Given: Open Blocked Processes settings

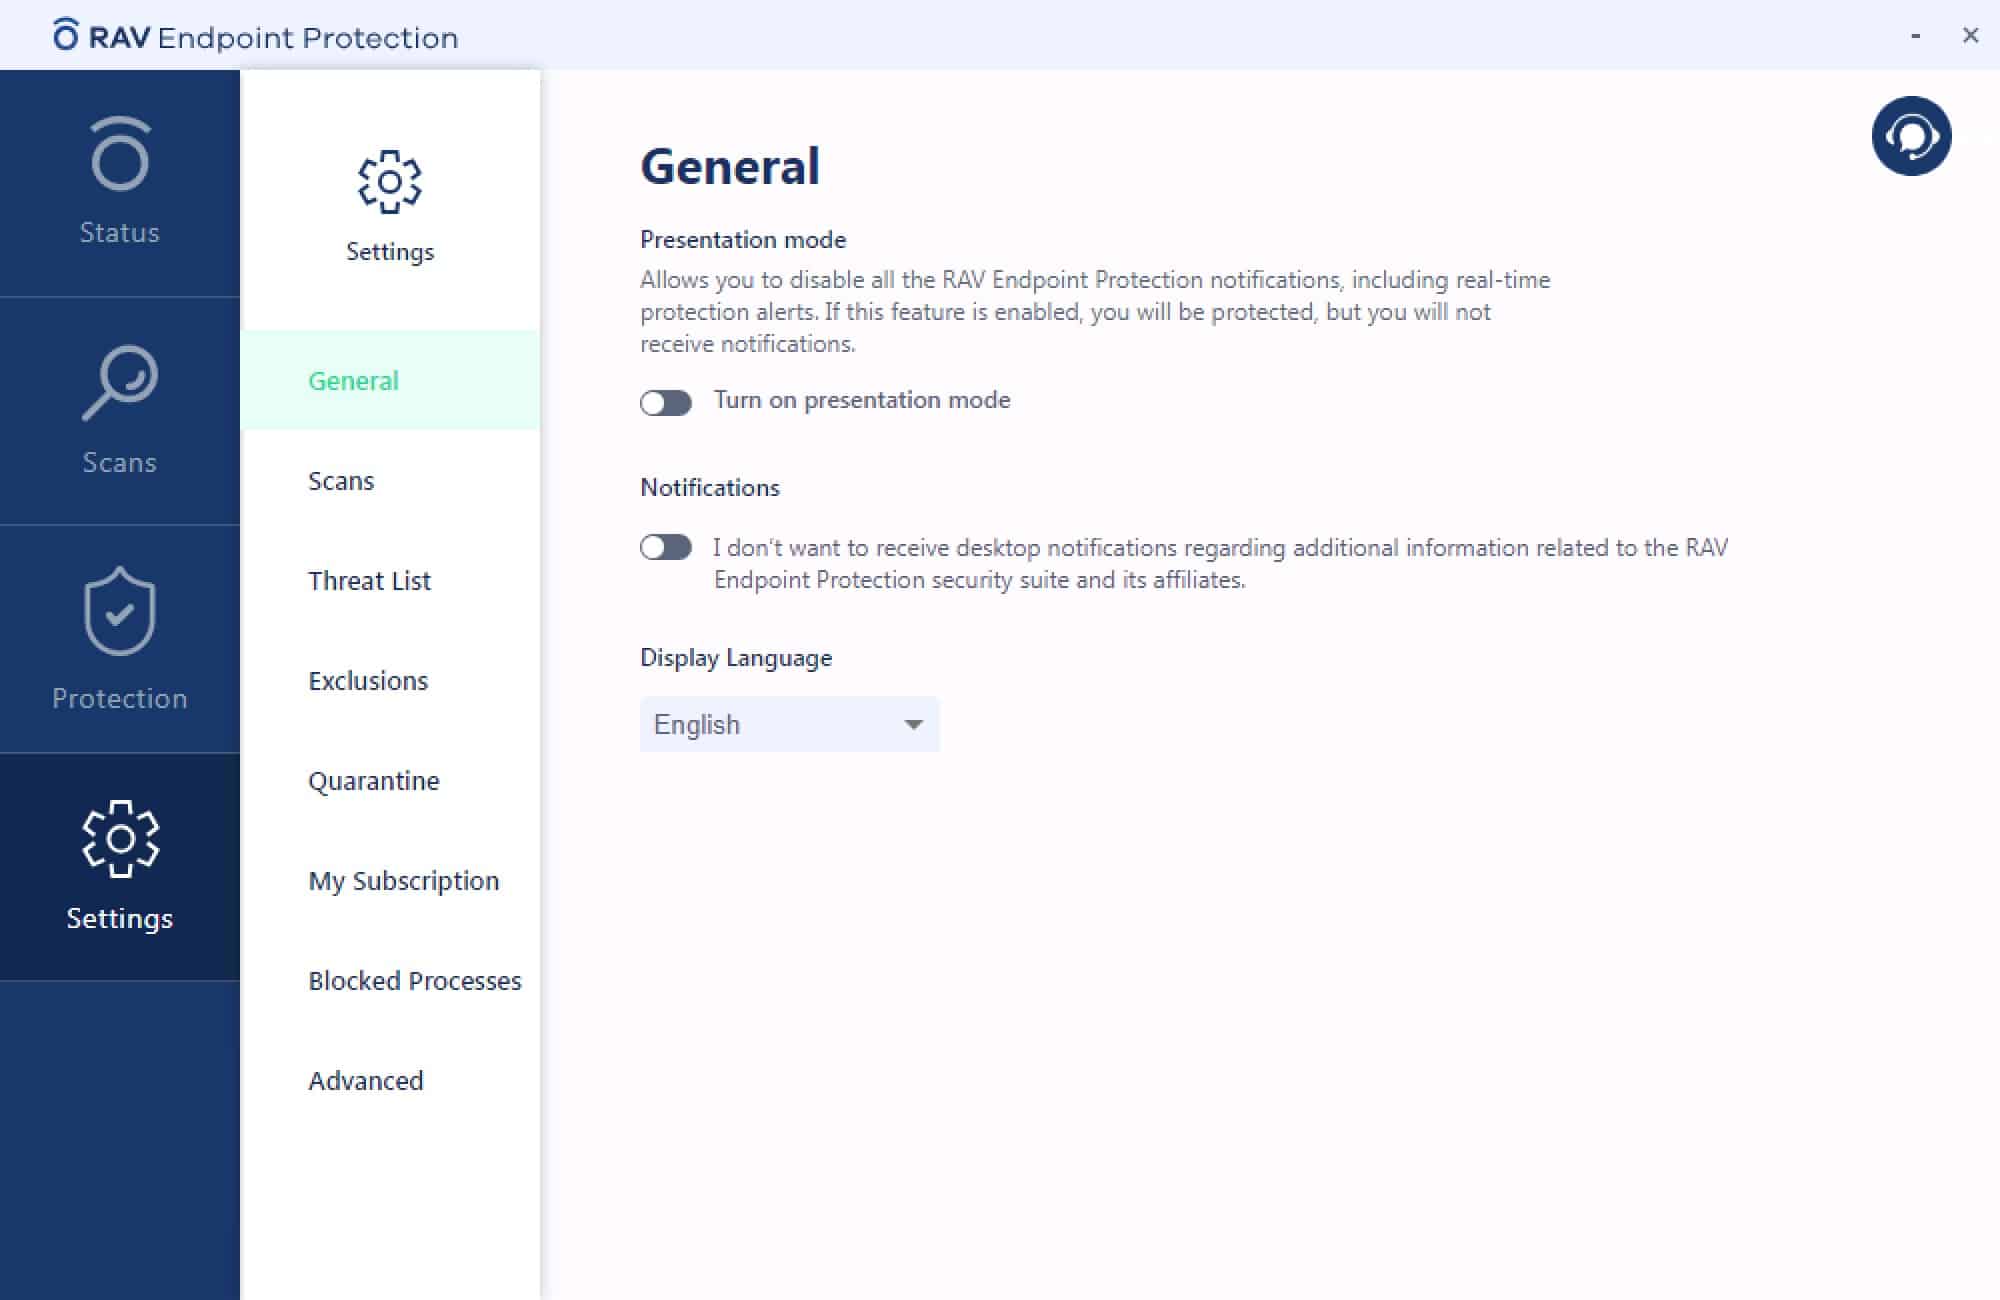Looking at the screenshot, I should (x=390, y=980).
